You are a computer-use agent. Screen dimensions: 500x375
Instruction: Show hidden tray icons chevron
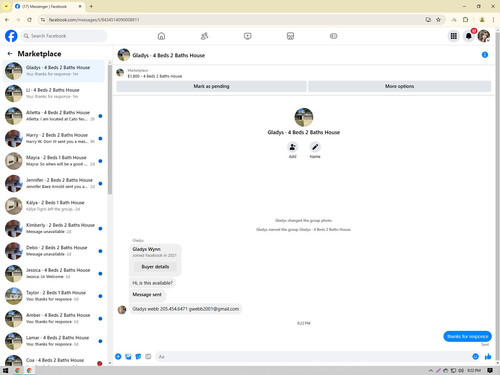[x=431, y=370]
